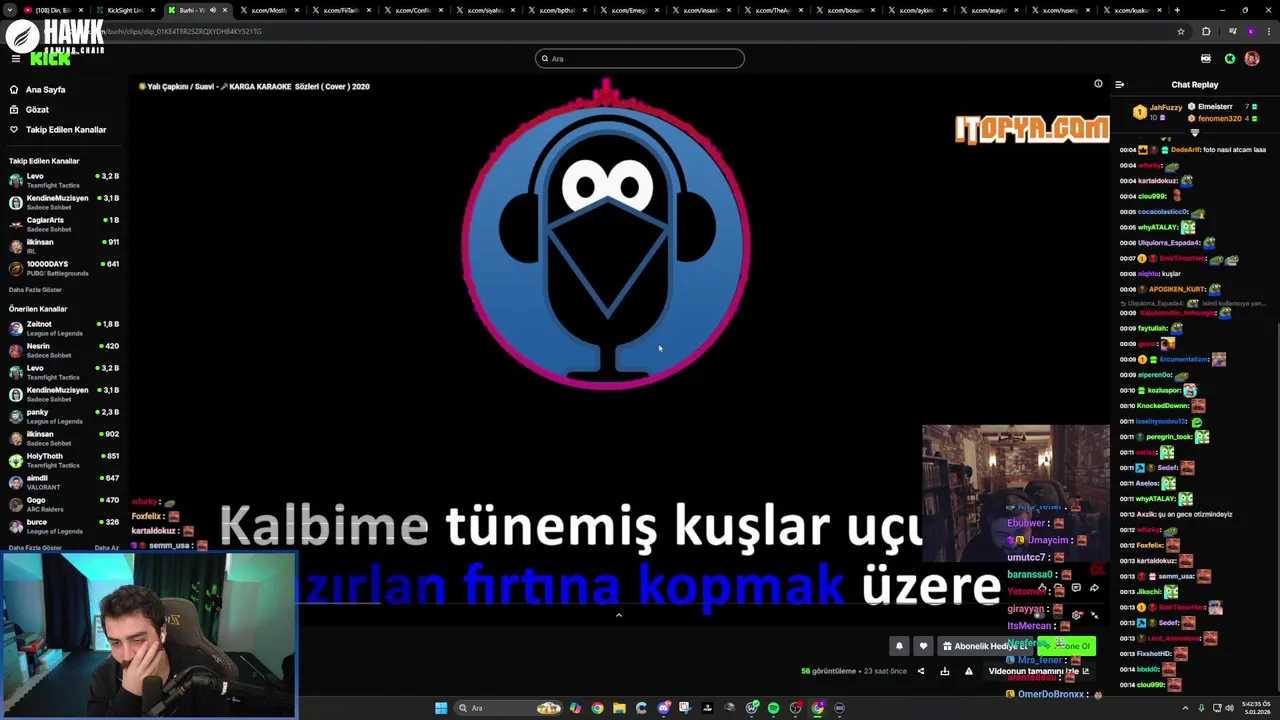The image size is (1280, 720).
Task: Open user profile avatar in Kick header
Action: tap(1252, 59)
